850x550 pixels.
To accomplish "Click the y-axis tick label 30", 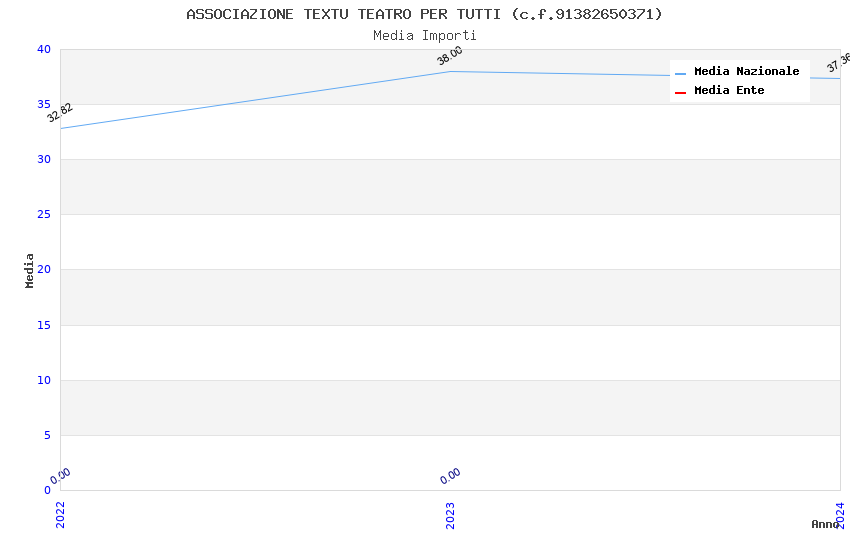I will (44, 159).
